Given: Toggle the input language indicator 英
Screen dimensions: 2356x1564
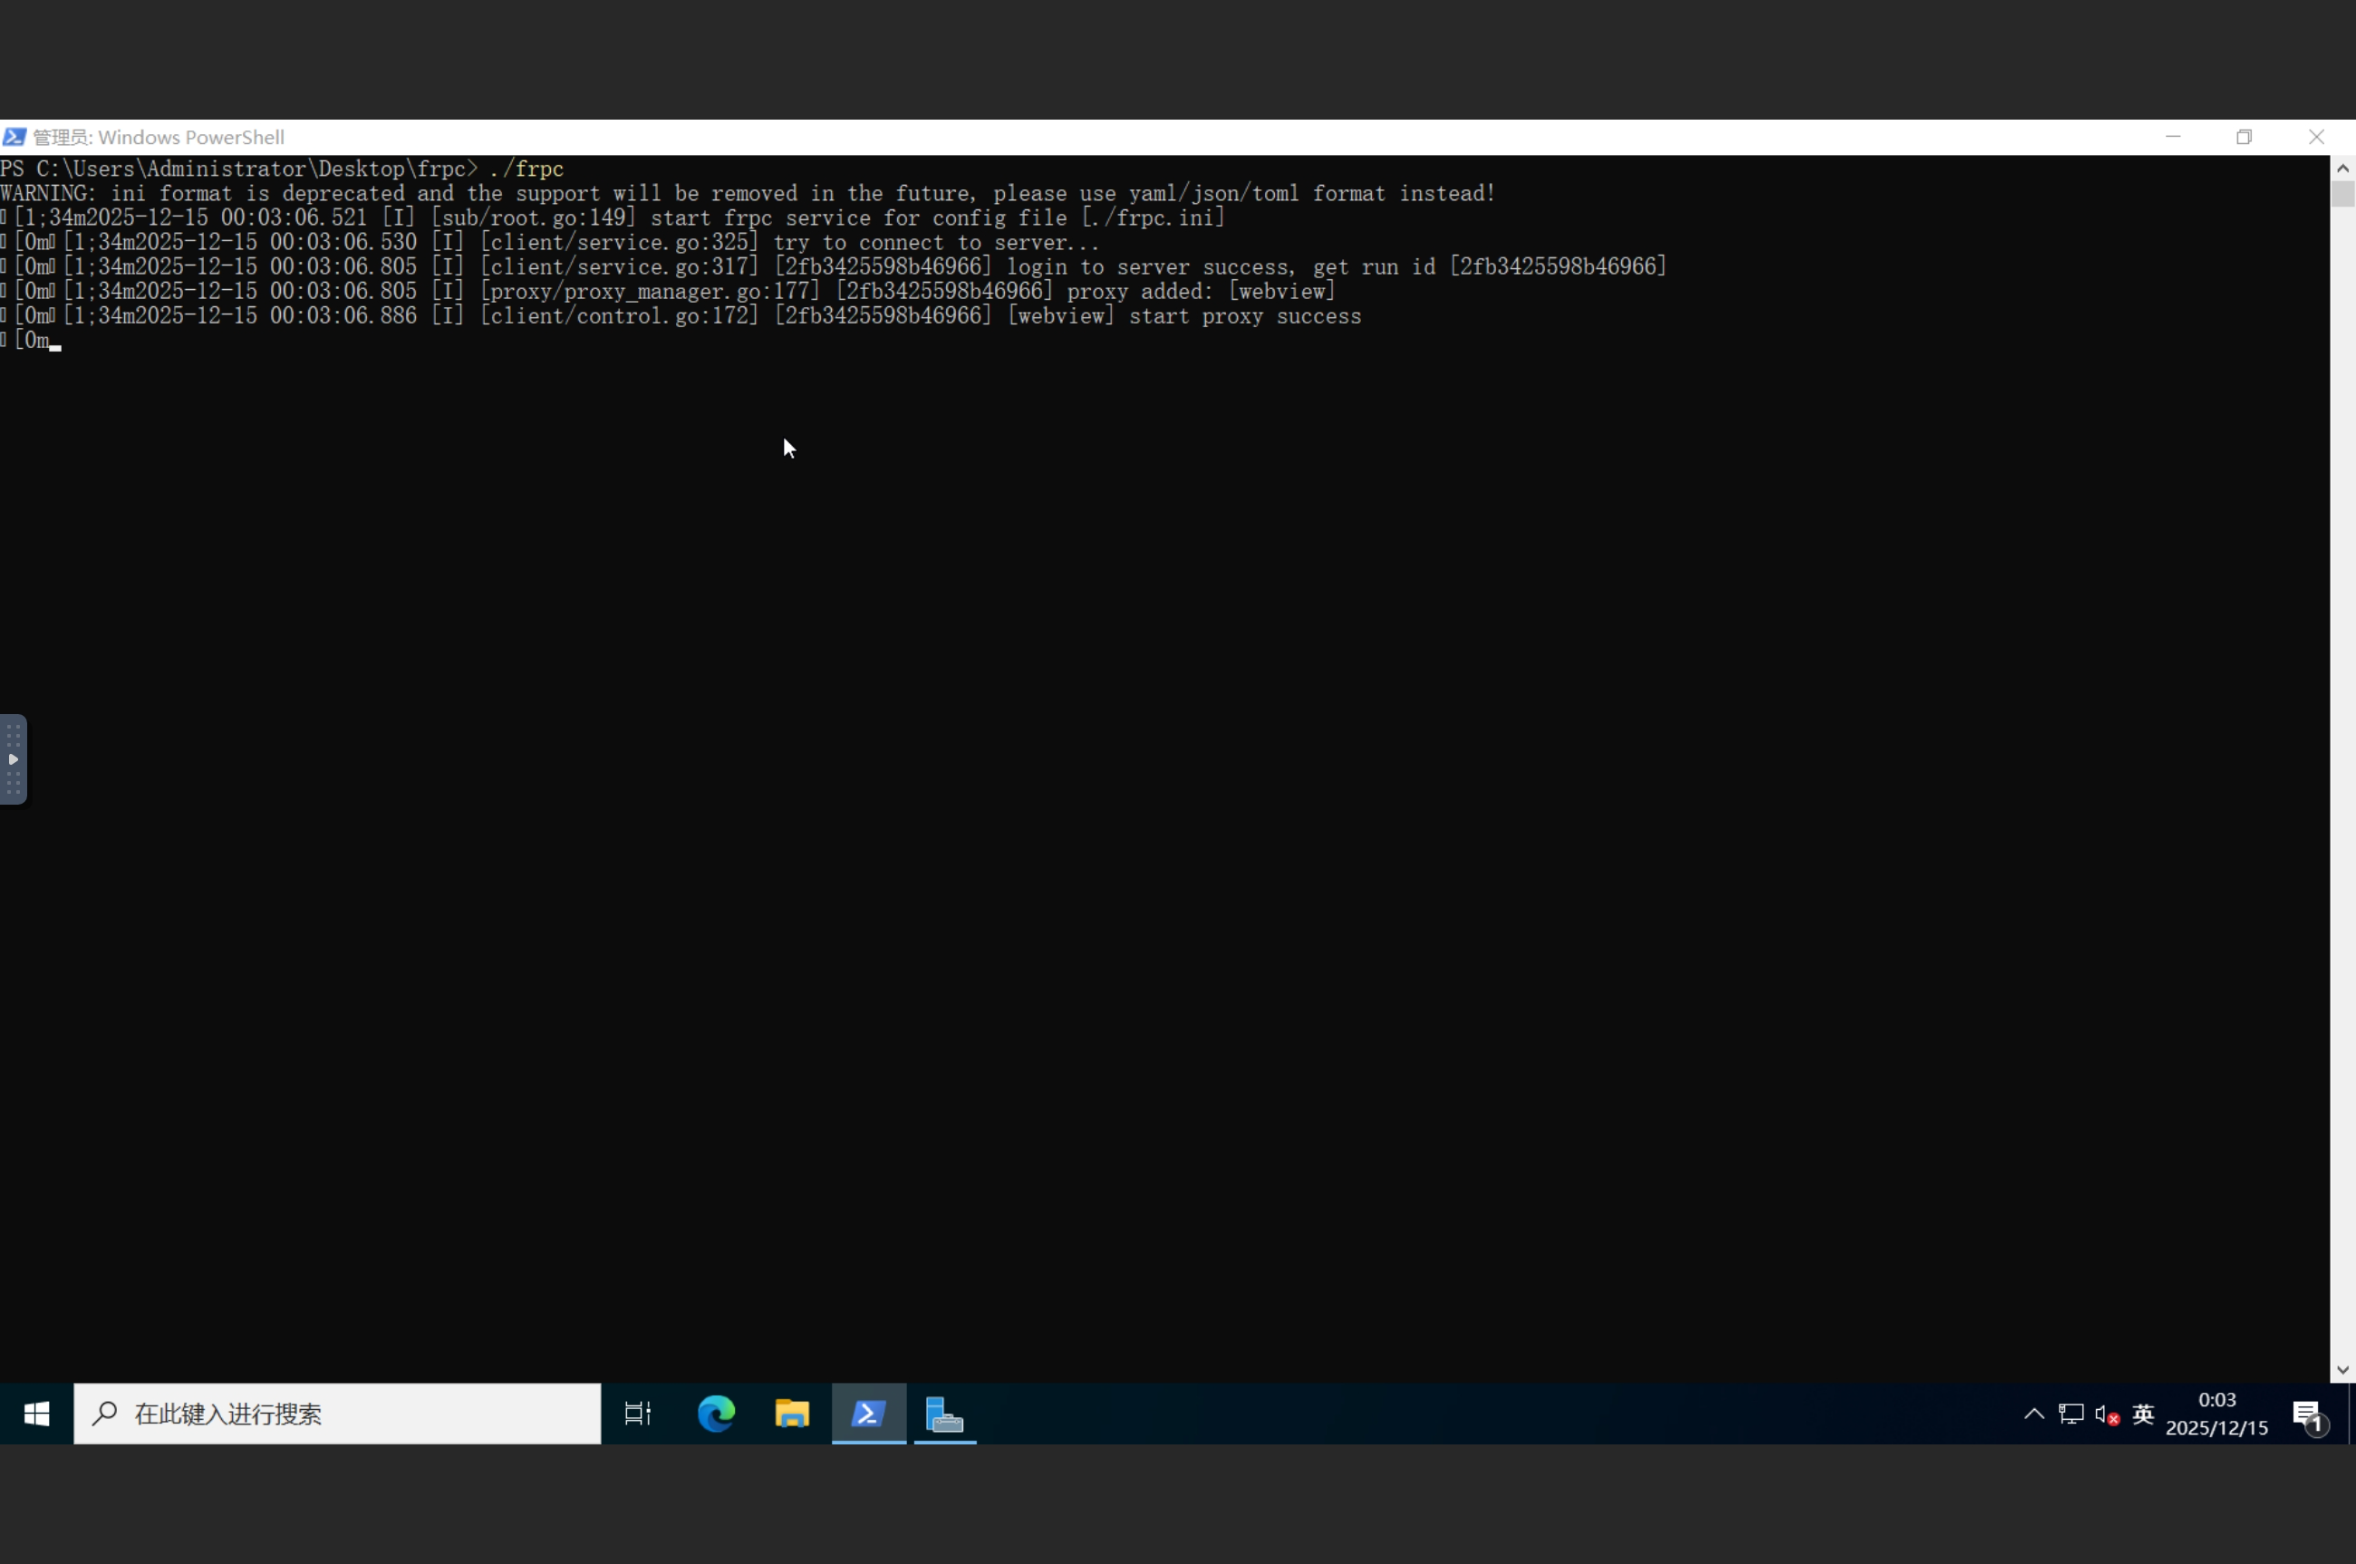Looking at the screenshot, I should pos(2142,1414).
